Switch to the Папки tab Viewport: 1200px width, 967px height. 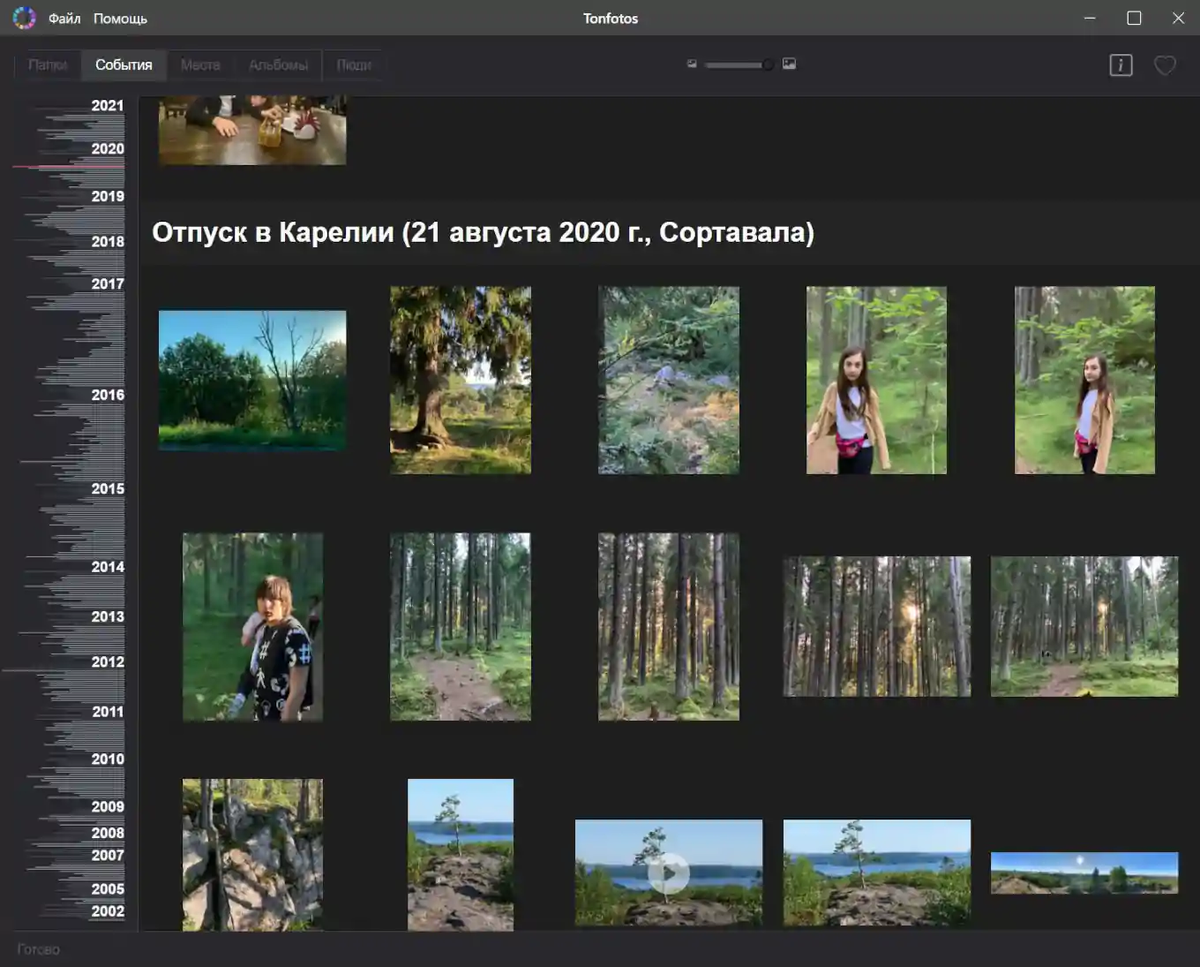[x=48, y=65]
